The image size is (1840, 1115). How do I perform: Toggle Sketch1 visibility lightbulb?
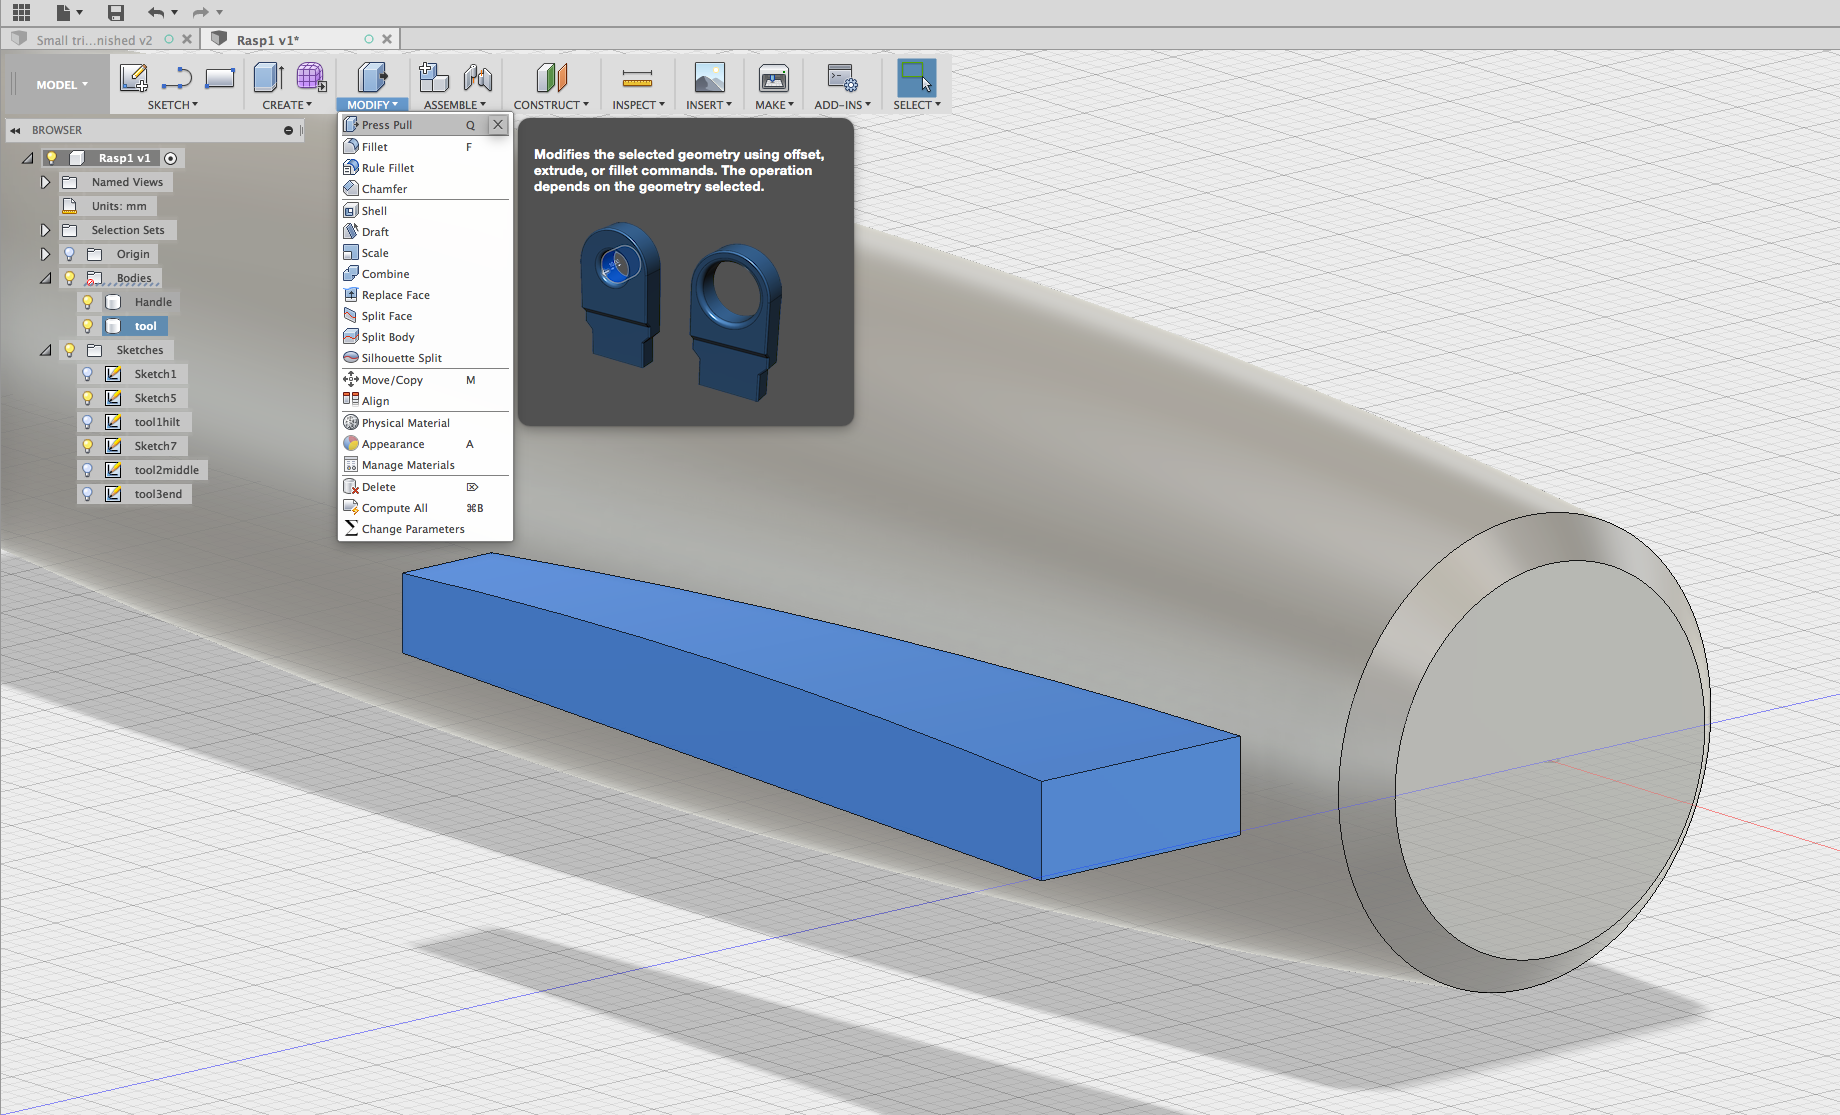click(x=88, y=373)
